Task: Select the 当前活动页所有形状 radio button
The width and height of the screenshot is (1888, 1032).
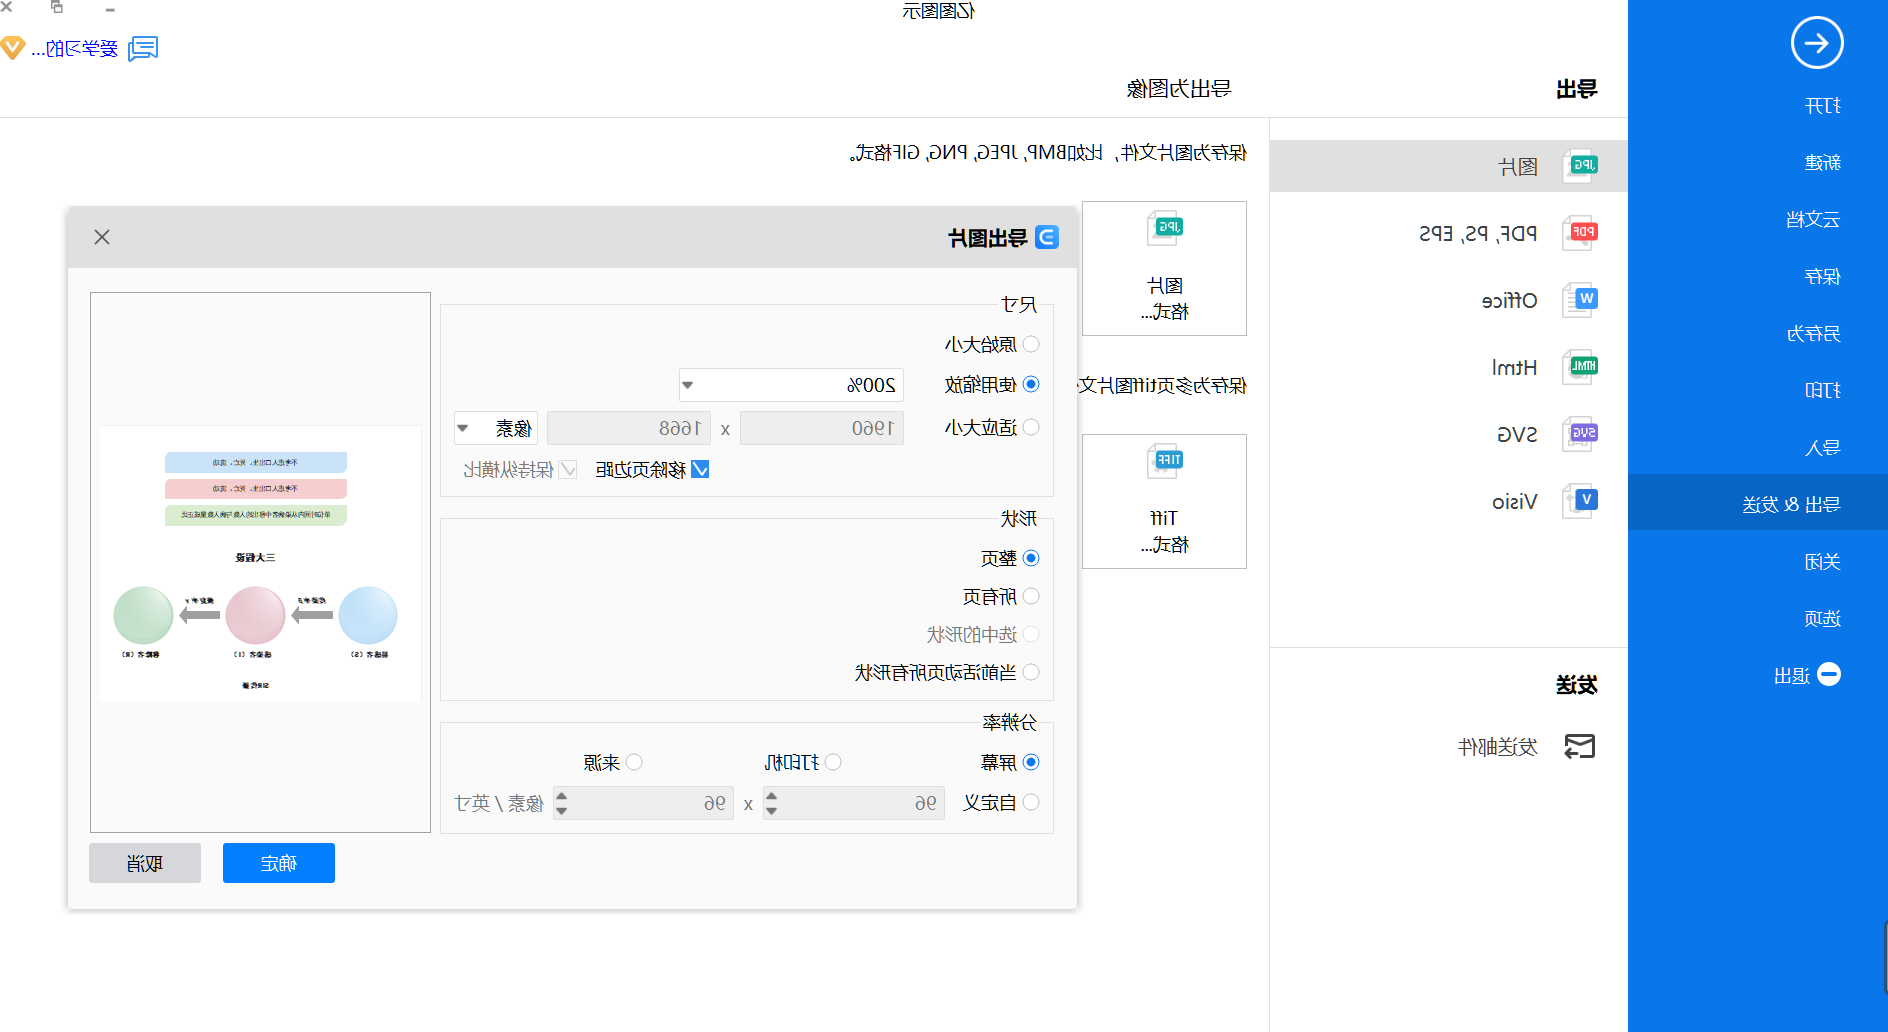Action: coord(1031,672)
